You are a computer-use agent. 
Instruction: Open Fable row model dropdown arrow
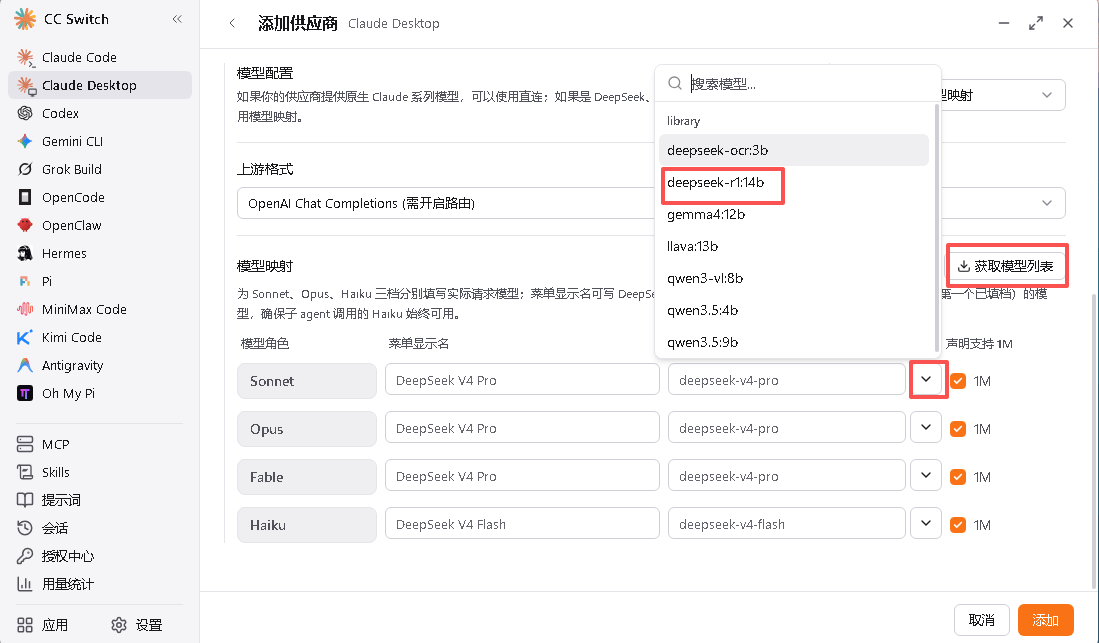tap(926, 475)
